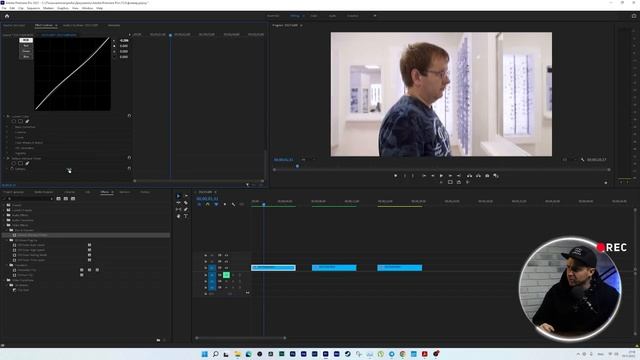Step back one frame

[433, 176]
